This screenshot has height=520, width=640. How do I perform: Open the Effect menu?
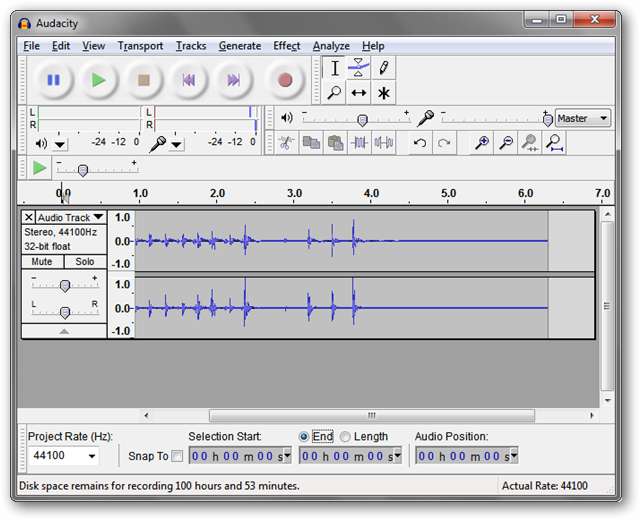[286, 46]
